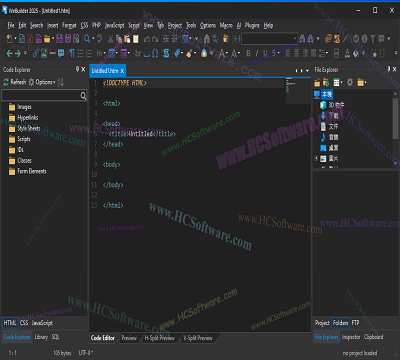Open the color picker dropdown arrow
This screenshot has width=400, height=360.
click(x=211, y=53)
